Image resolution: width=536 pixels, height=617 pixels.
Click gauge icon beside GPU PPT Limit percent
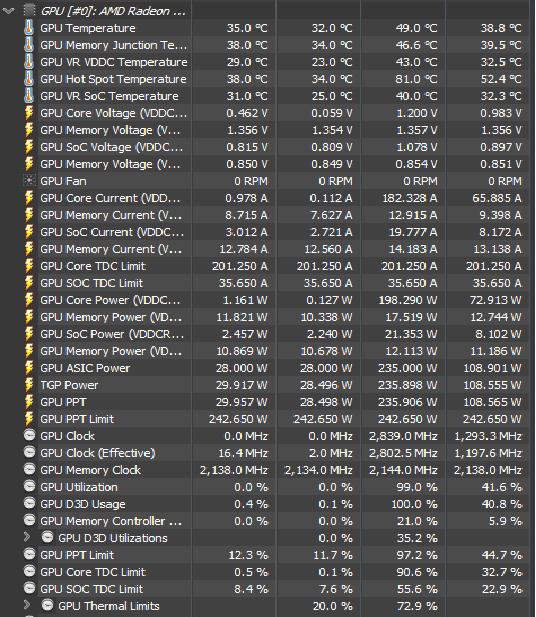click(30, 554)
